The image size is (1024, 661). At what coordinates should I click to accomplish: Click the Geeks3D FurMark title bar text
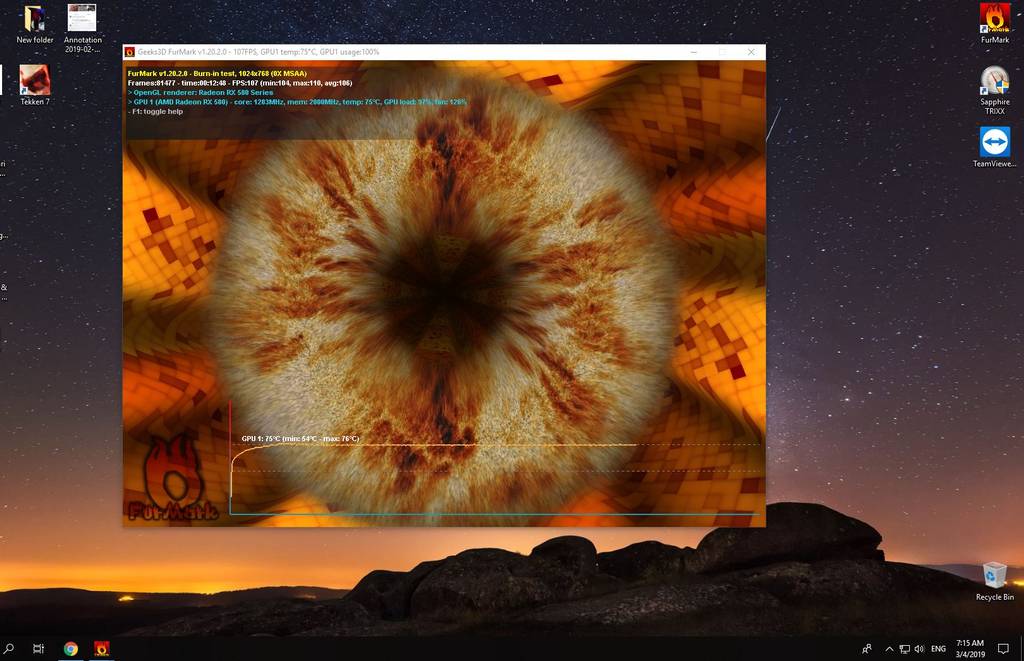pos(258,52)
